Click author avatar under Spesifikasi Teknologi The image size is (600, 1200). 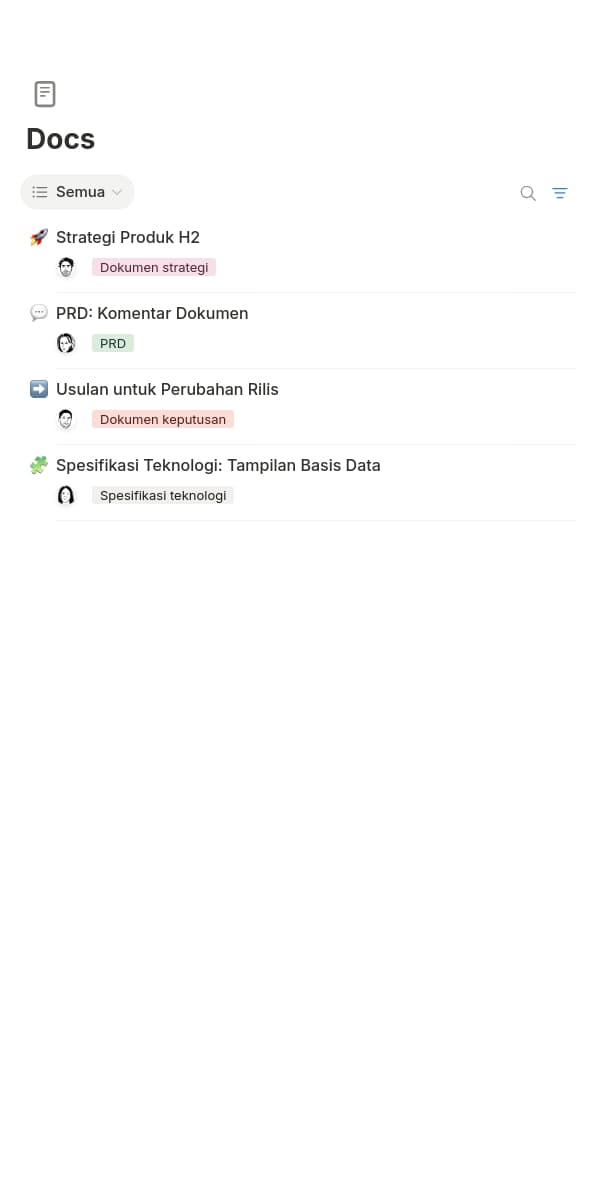pos(66,495)
